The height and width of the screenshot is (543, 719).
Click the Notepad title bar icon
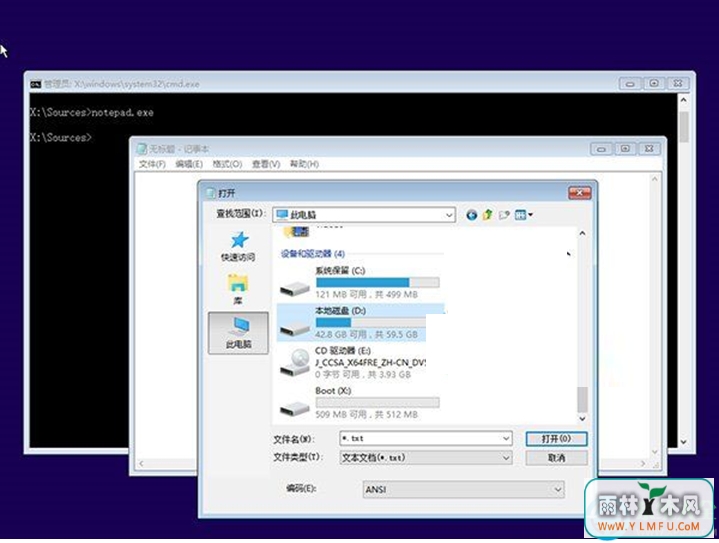pos(142,149)
